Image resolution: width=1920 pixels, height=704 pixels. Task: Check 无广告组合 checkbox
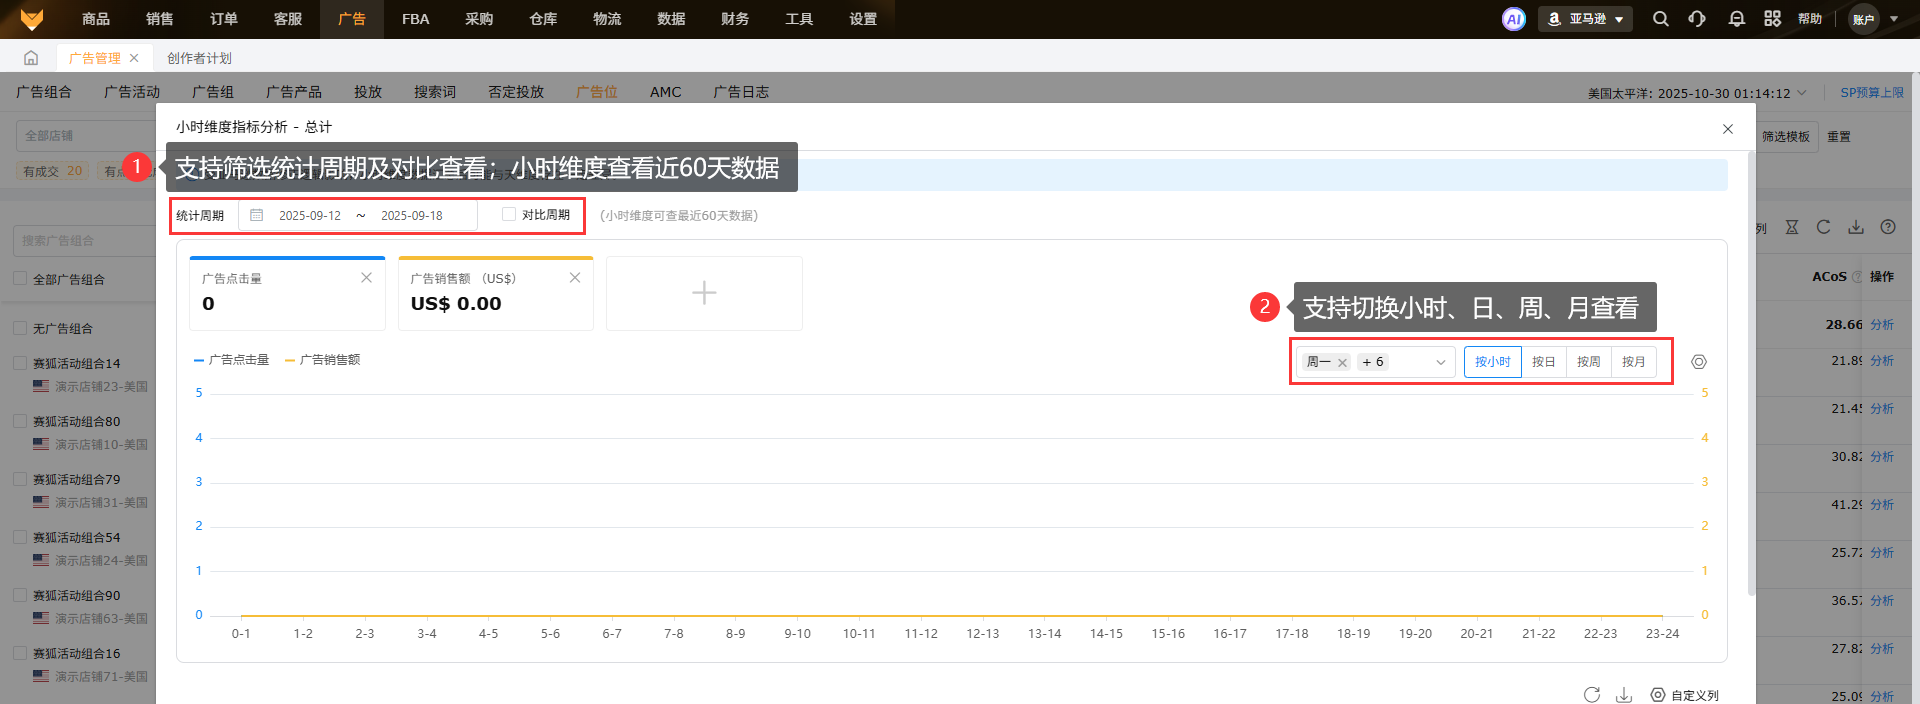20,327
